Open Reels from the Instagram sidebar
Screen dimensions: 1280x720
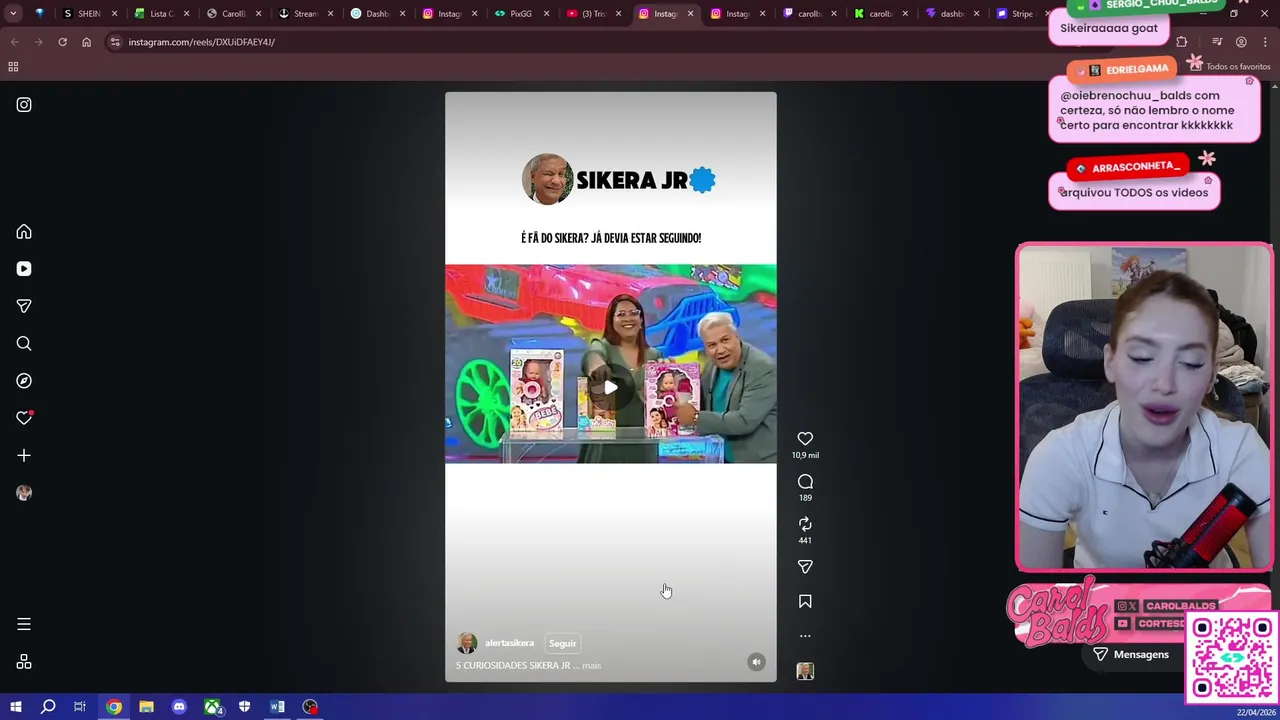click(24, 269)
